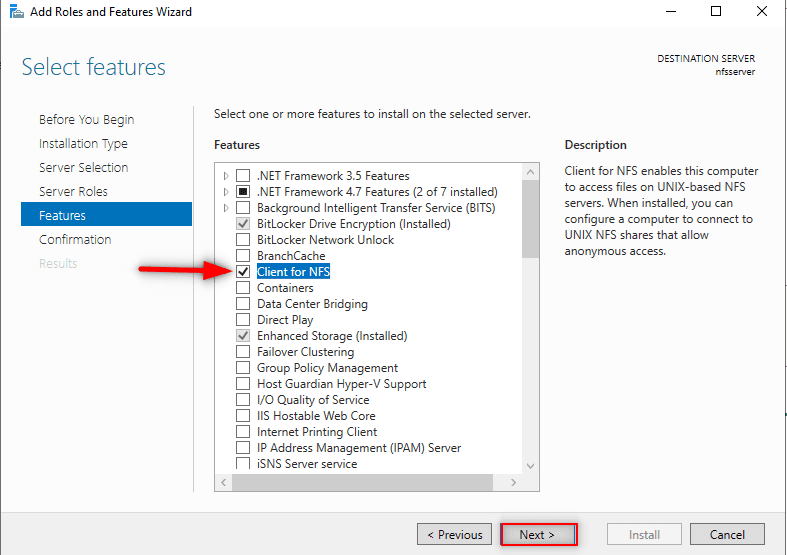Switch to the Installation Type step
Image resolution: width=787 pixels, height=555 pixels.
click(x=83, y=143)
